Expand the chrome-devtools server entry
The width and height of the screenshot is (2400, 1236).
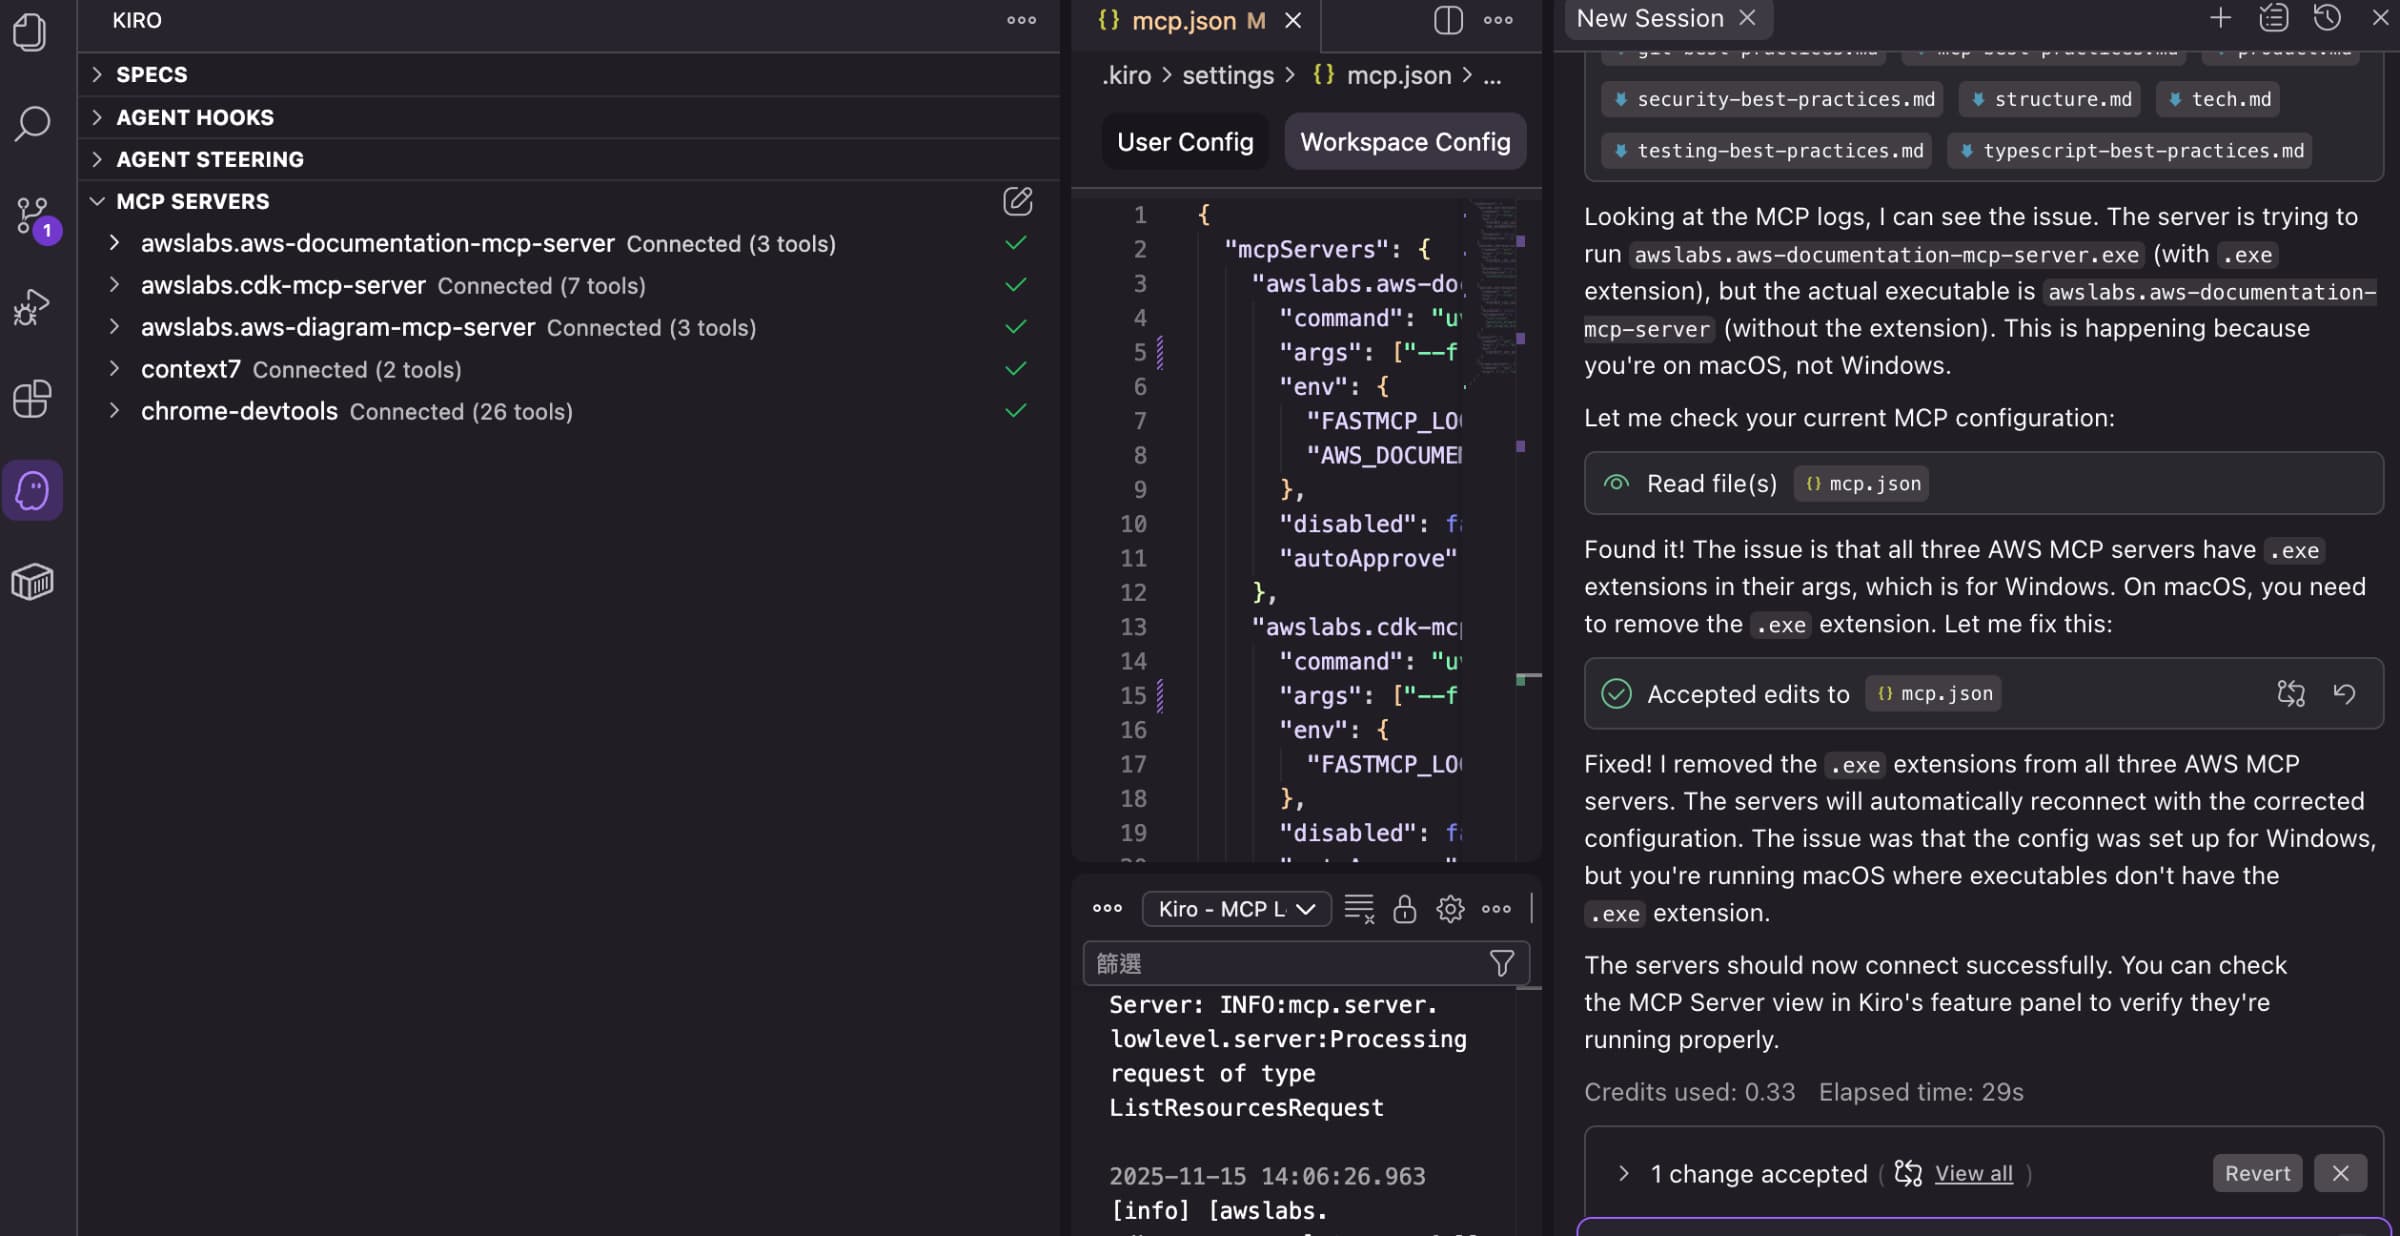click(x=114, y=411)
